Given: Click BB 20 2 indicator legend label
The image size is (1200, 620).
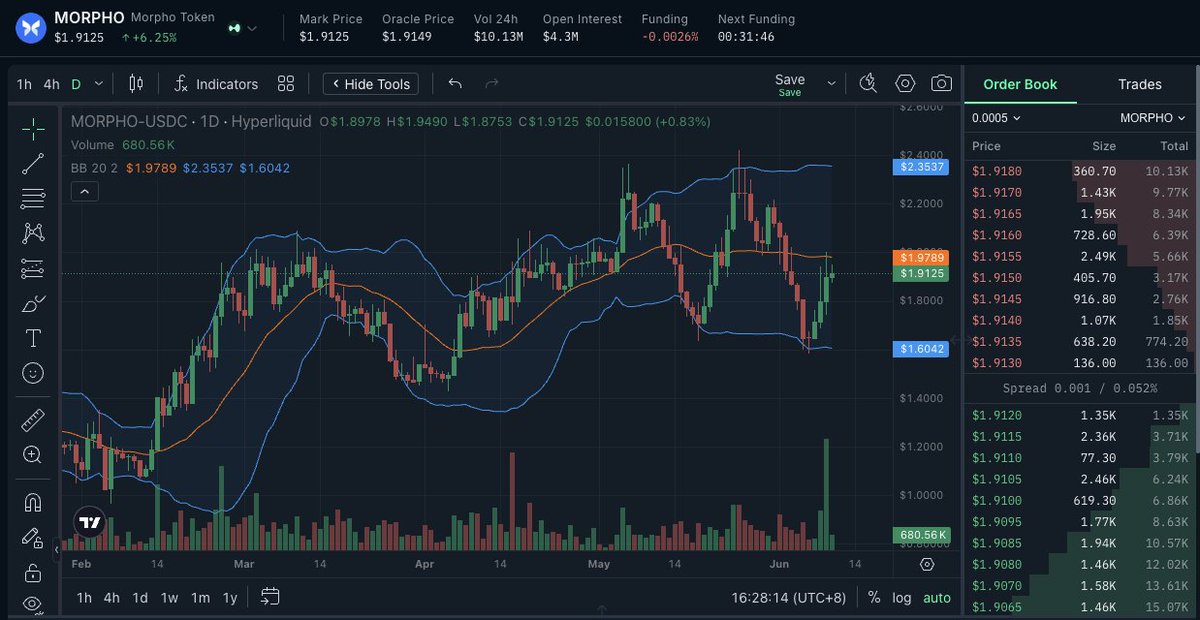Looking at the screenshot, I should point(94,168).
